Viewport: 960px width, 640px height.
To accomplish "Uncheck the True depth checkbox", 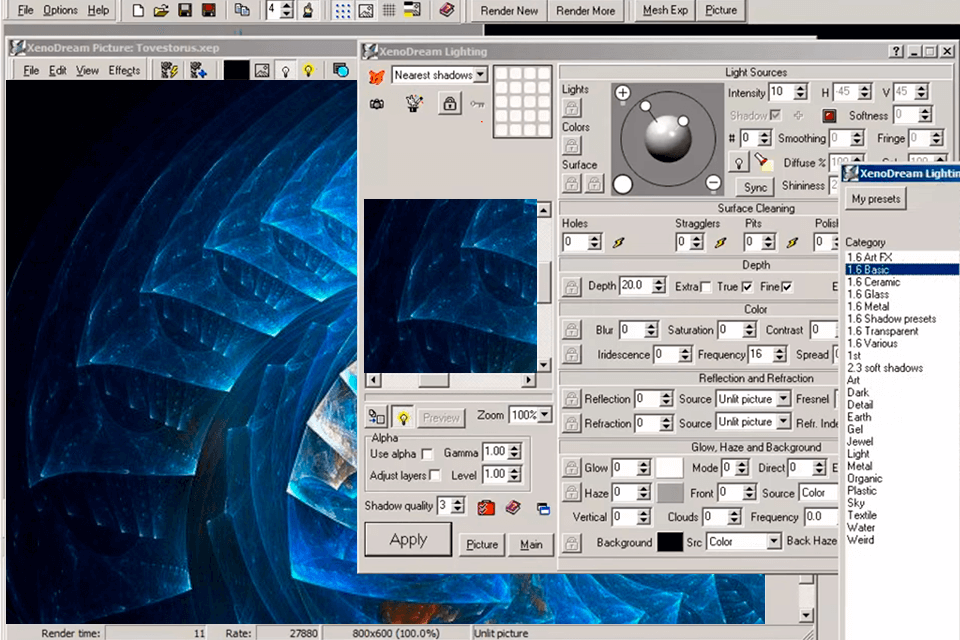I will pyautogui.click(x=747, y=287).
